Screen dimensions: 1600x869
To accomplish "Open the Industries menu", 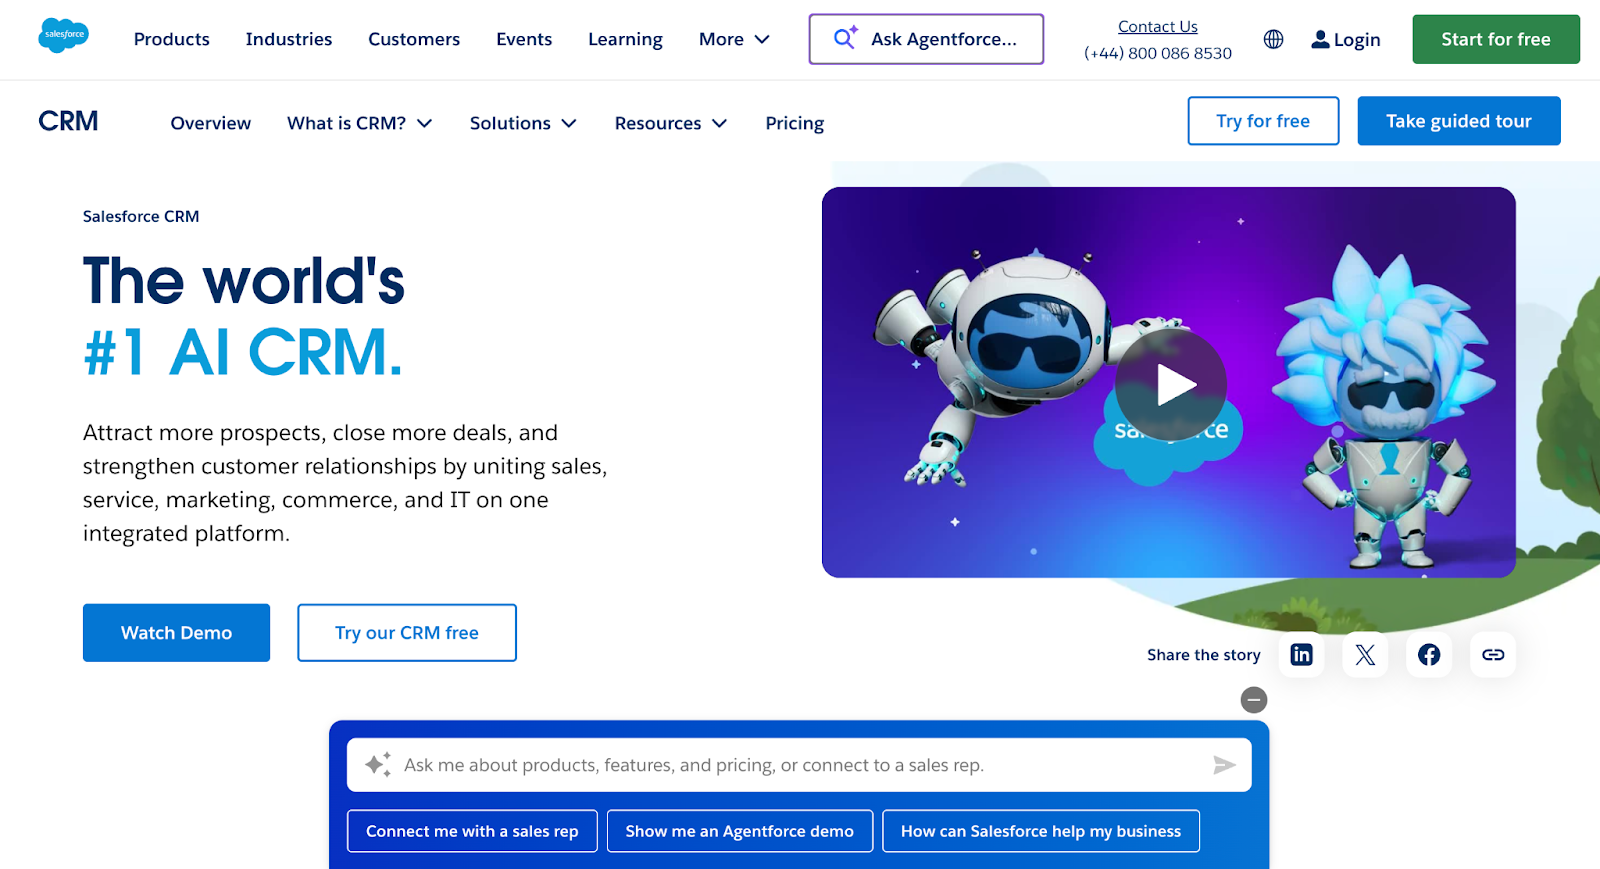I will [x=289, y=39].
